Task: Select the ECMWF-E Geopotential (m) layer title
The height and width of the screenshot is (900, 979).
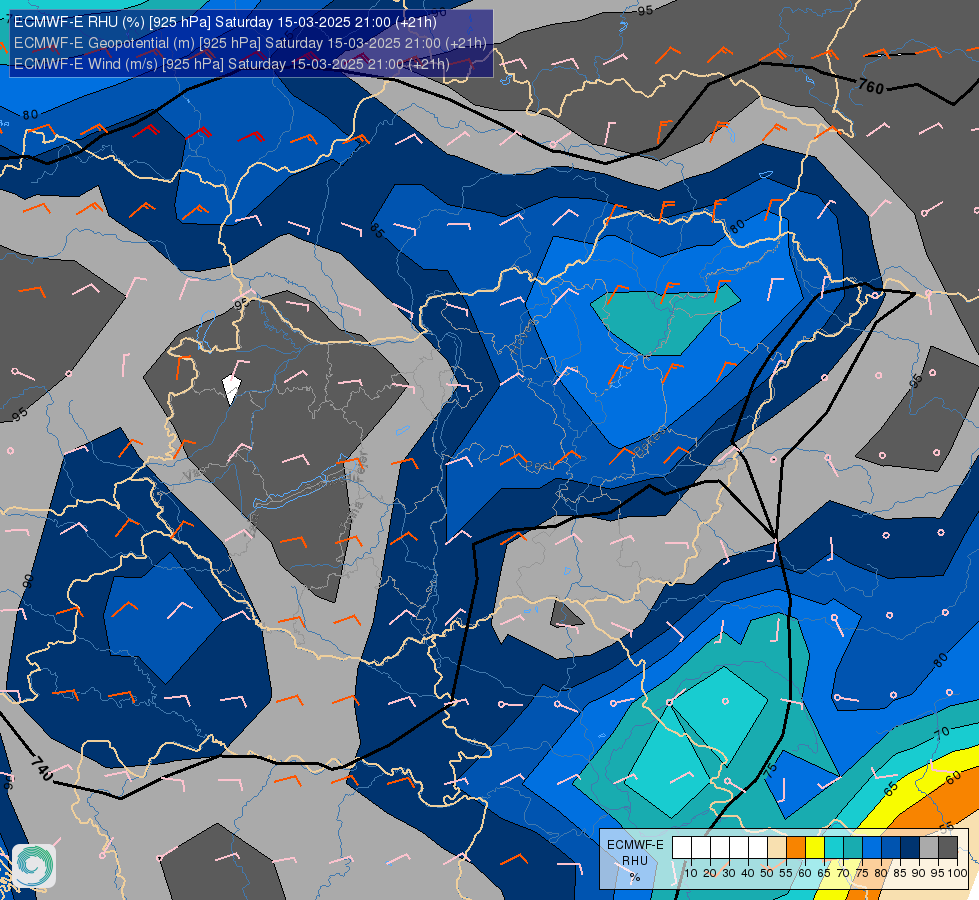Action: (x=250, y=43)
